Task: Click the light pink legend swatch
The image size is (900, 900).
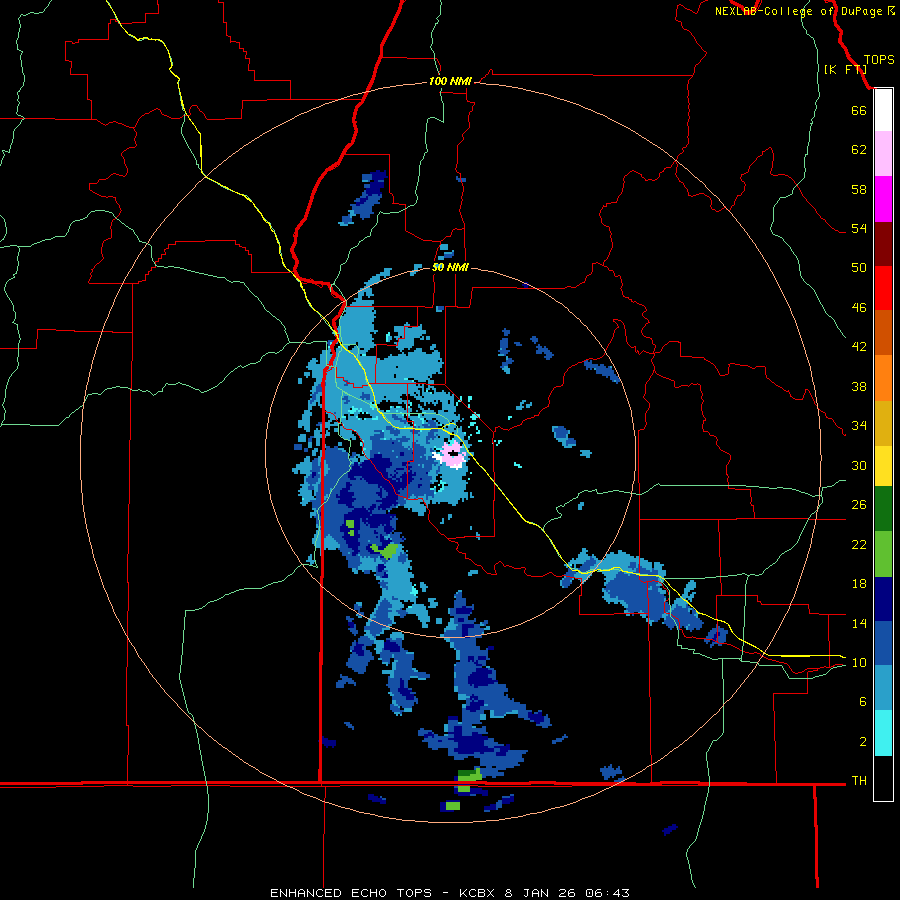Action: pyautogui.click(x=883, y=153)
